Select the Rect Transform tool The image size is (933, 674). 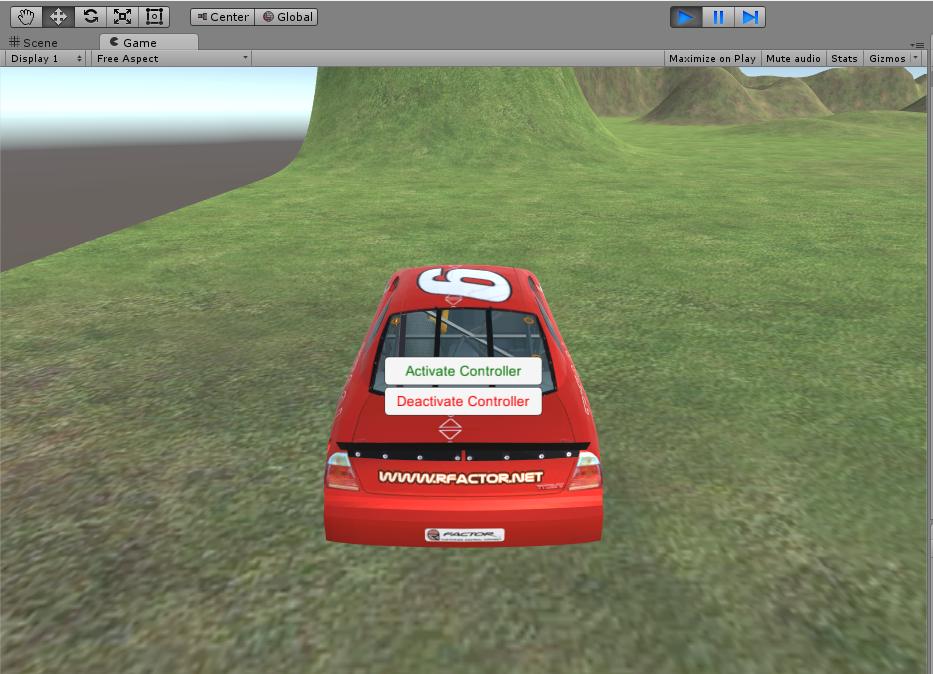[x=153, y=16]
